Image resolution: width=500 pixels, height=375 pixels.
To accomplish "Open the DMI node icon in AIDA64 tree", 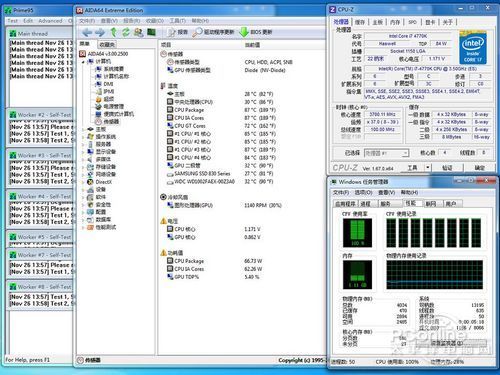I will pos(98,84).
